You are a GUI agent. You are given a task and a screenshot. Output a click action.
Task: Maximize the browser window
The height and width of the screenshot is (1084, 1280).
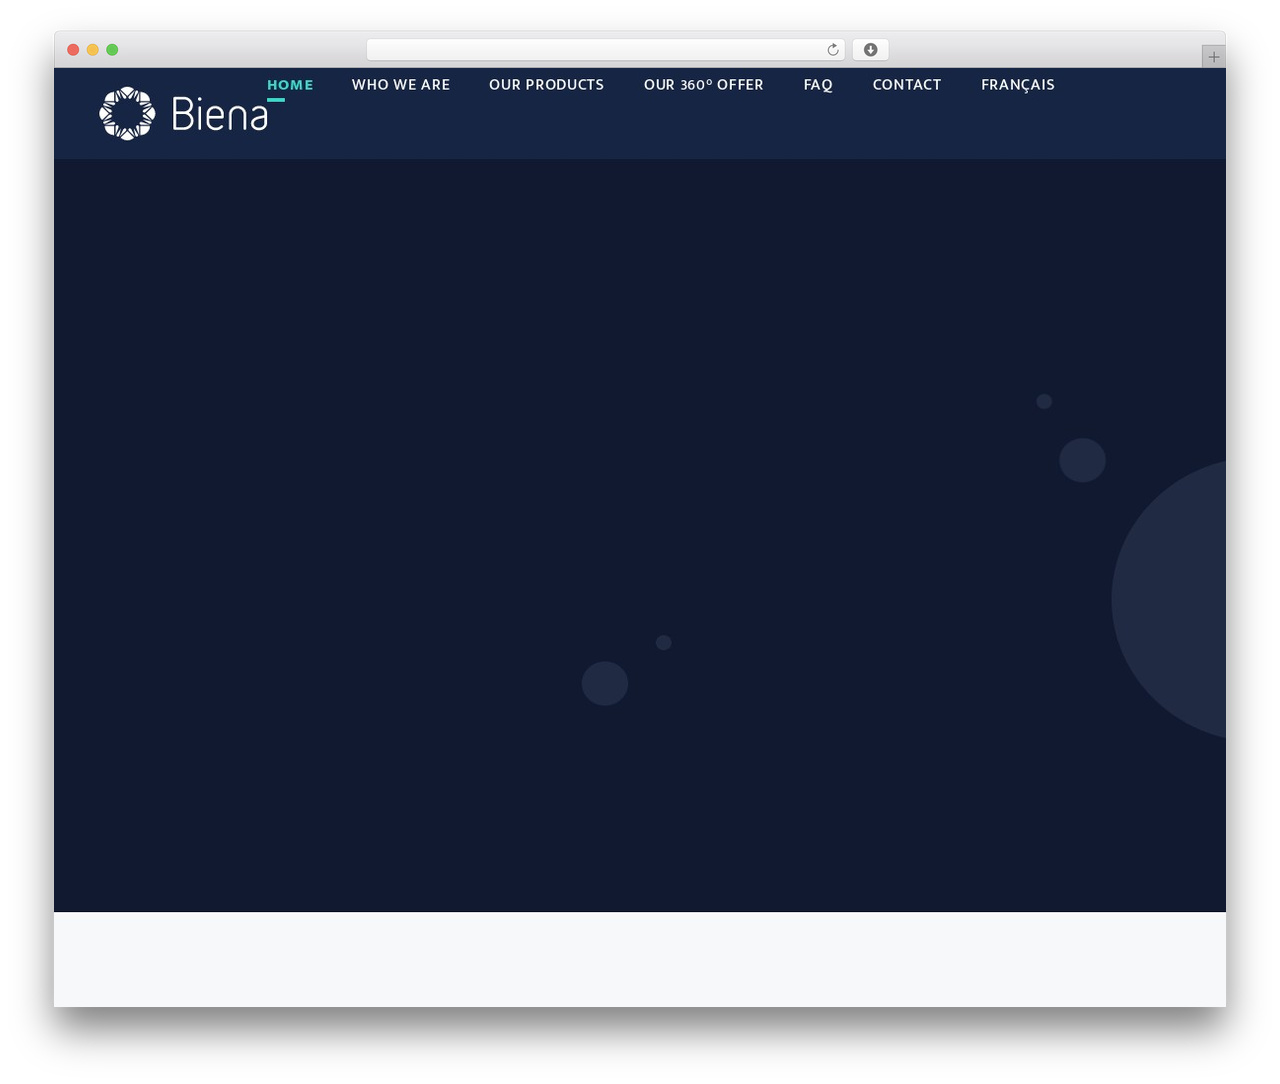(x=112, y=50)
